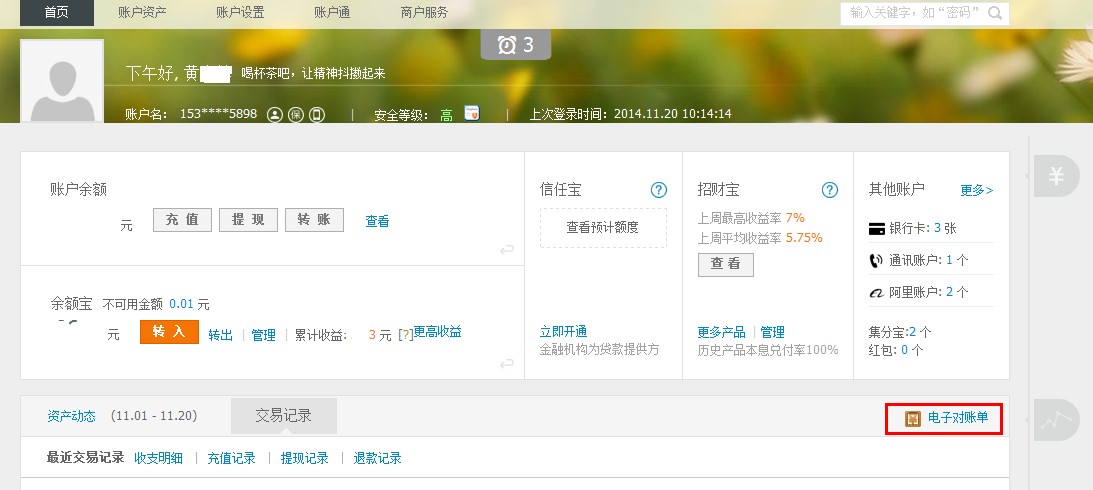This screenshot has height=490, width=1093.
Task: Open the security level shield icon
Action: pyautogui.click(x=472, y=114)
